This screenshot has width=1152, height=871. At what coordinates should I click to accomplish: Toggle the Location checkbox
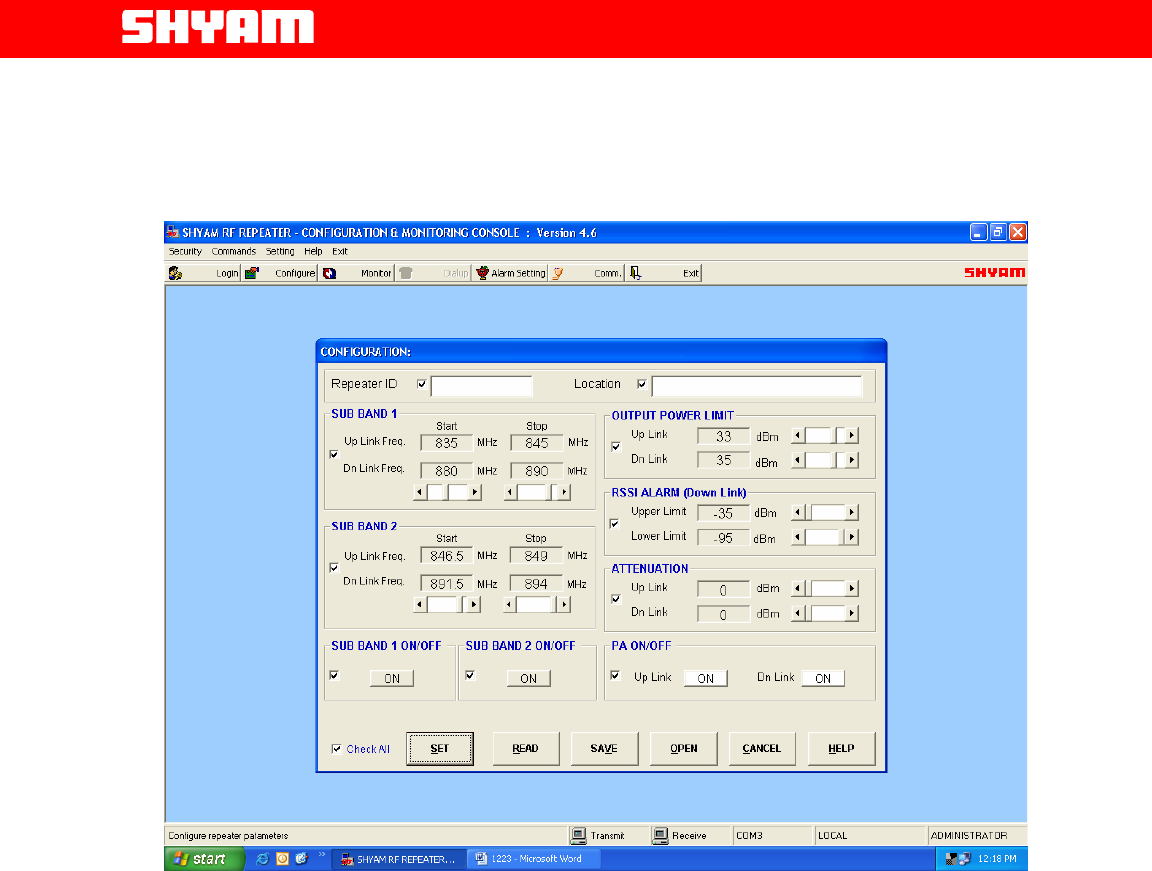click(641, 383)
